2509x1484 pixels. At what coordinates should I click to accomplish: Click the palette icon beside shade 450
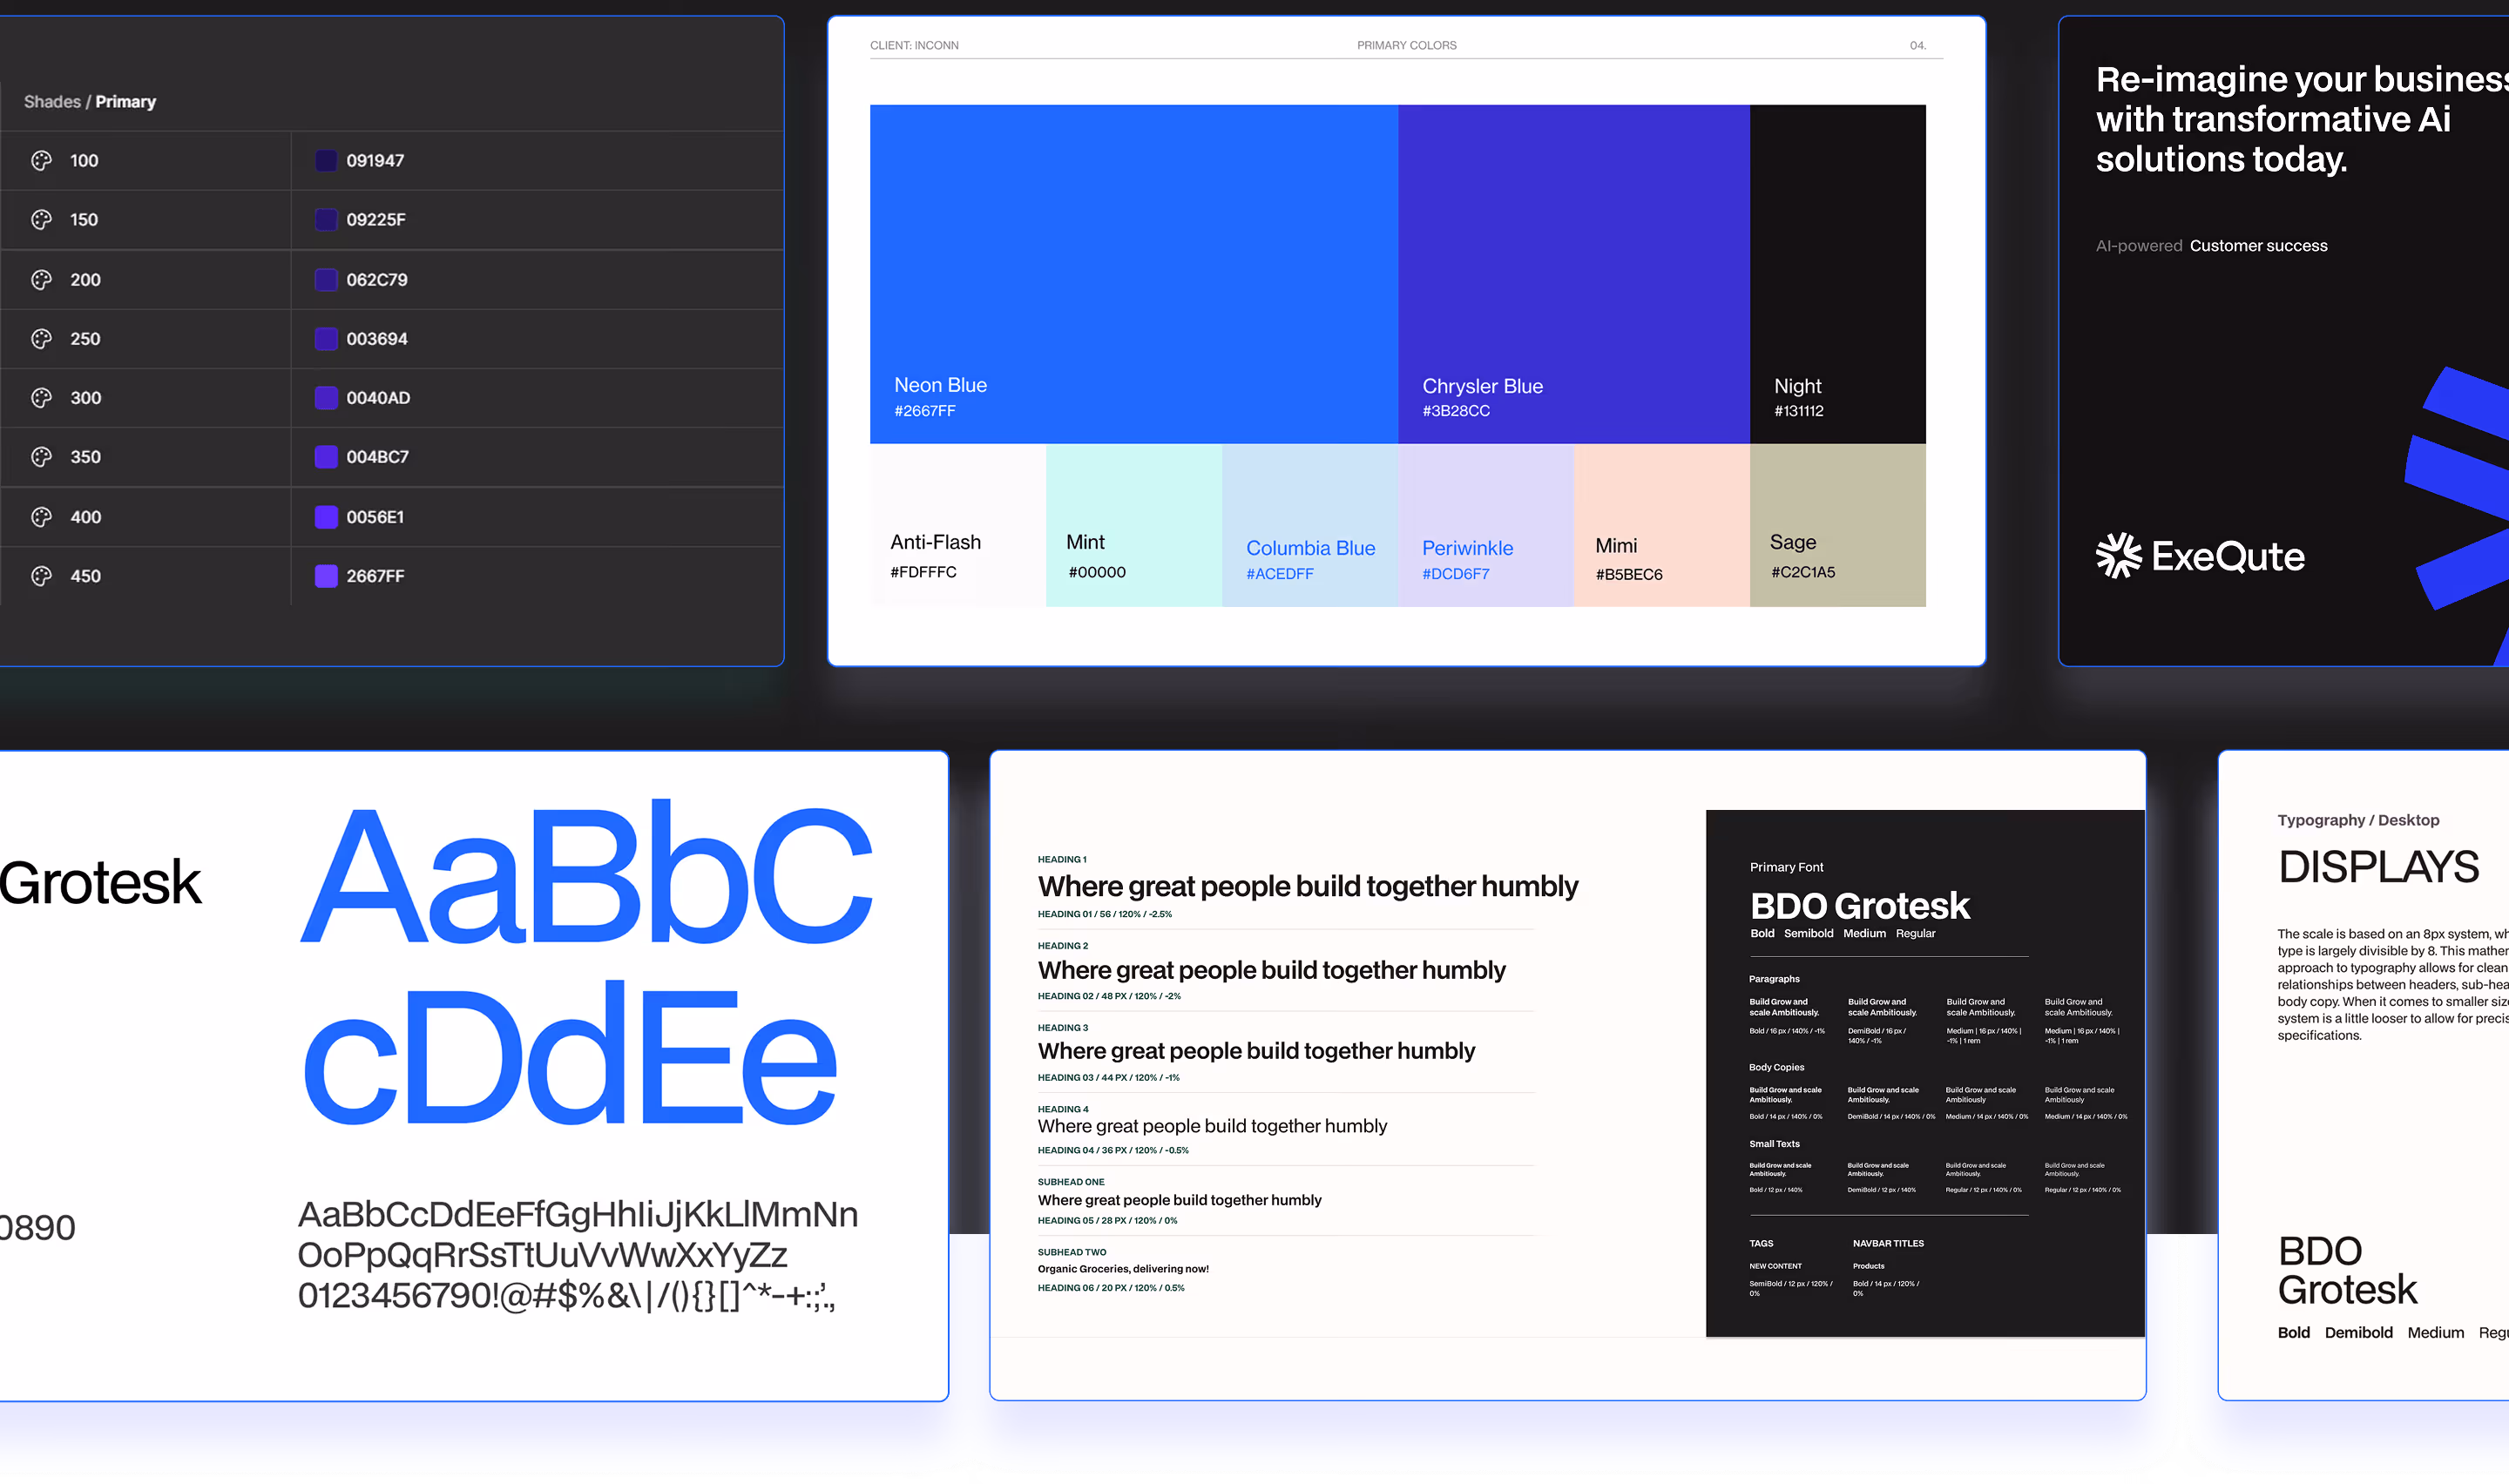[x=41, y=576]
